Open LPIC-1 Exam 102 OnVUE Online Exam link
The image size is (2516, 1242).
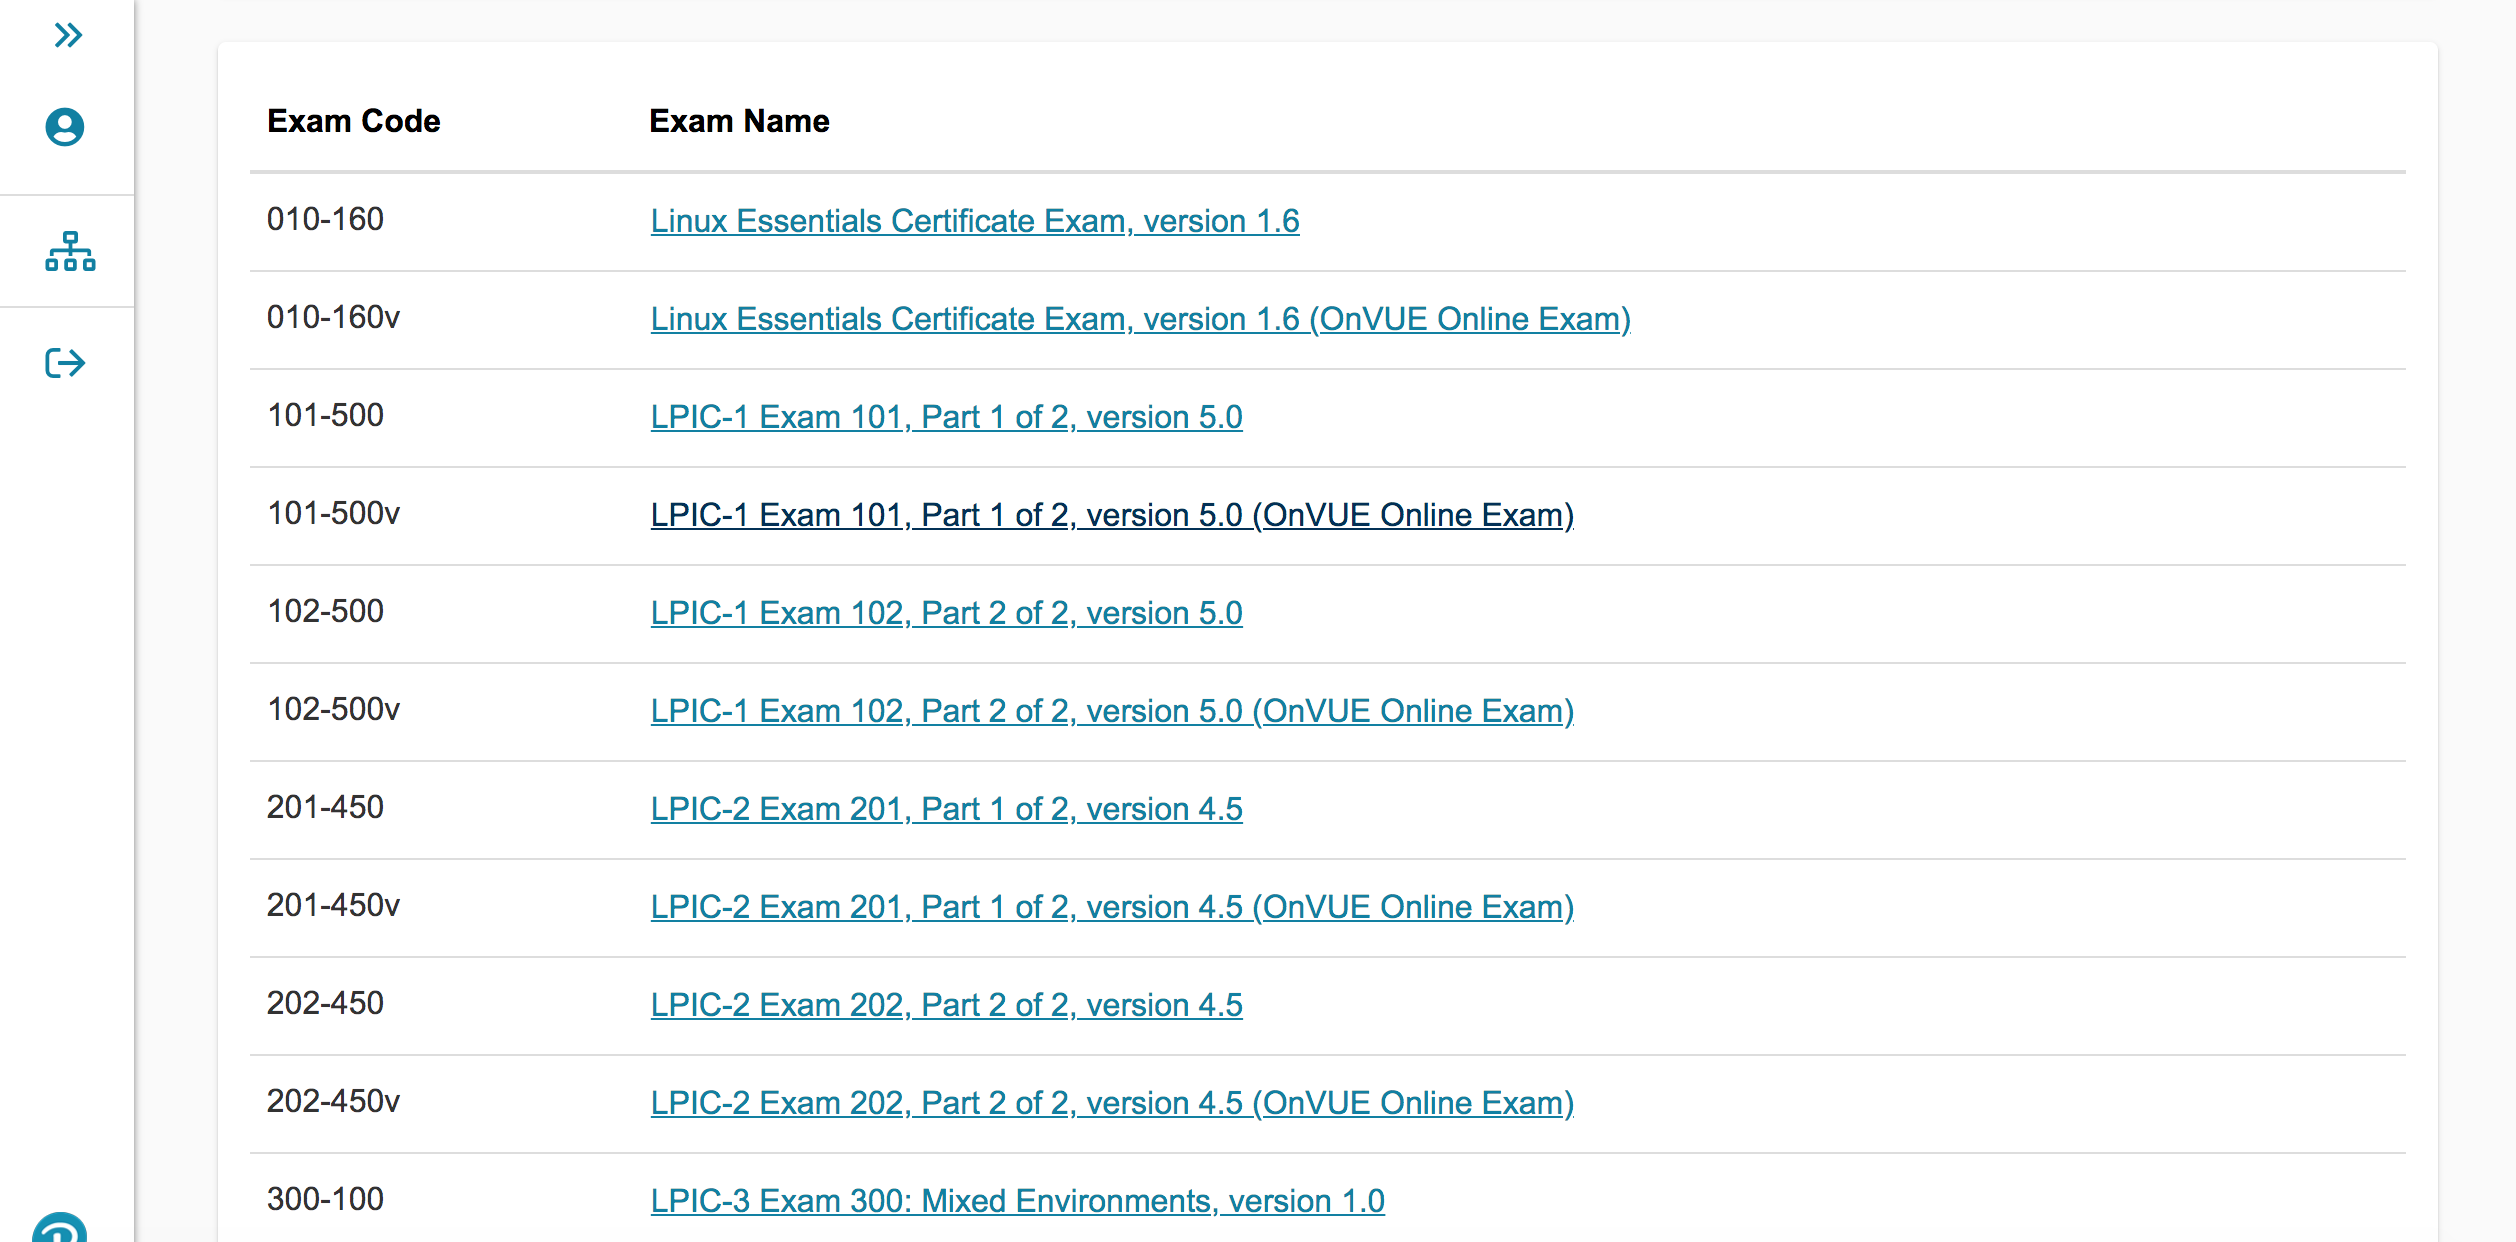tap(1112, 711)
